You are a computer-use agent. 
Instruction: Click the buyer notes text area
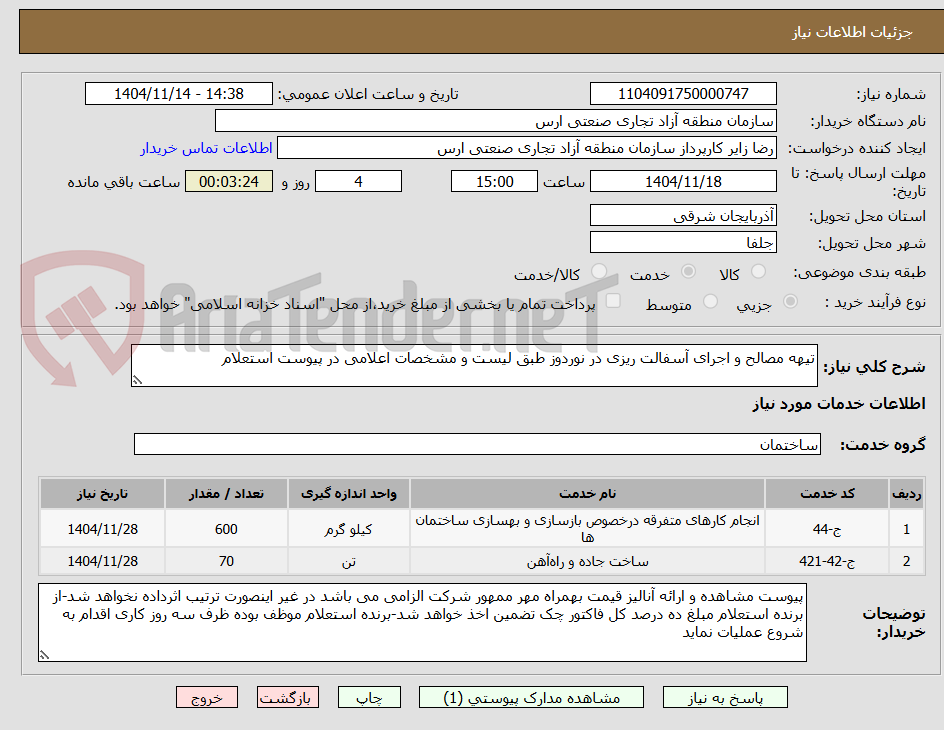(x=423, y=622)
